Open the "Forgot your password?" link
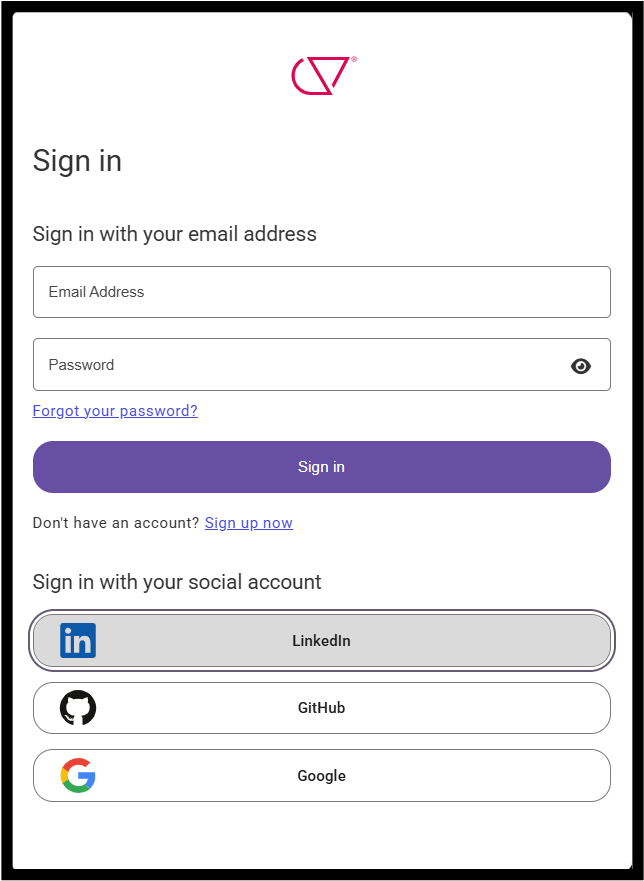Viewport: 644px width, 881px height. click(x=115, y=411)
